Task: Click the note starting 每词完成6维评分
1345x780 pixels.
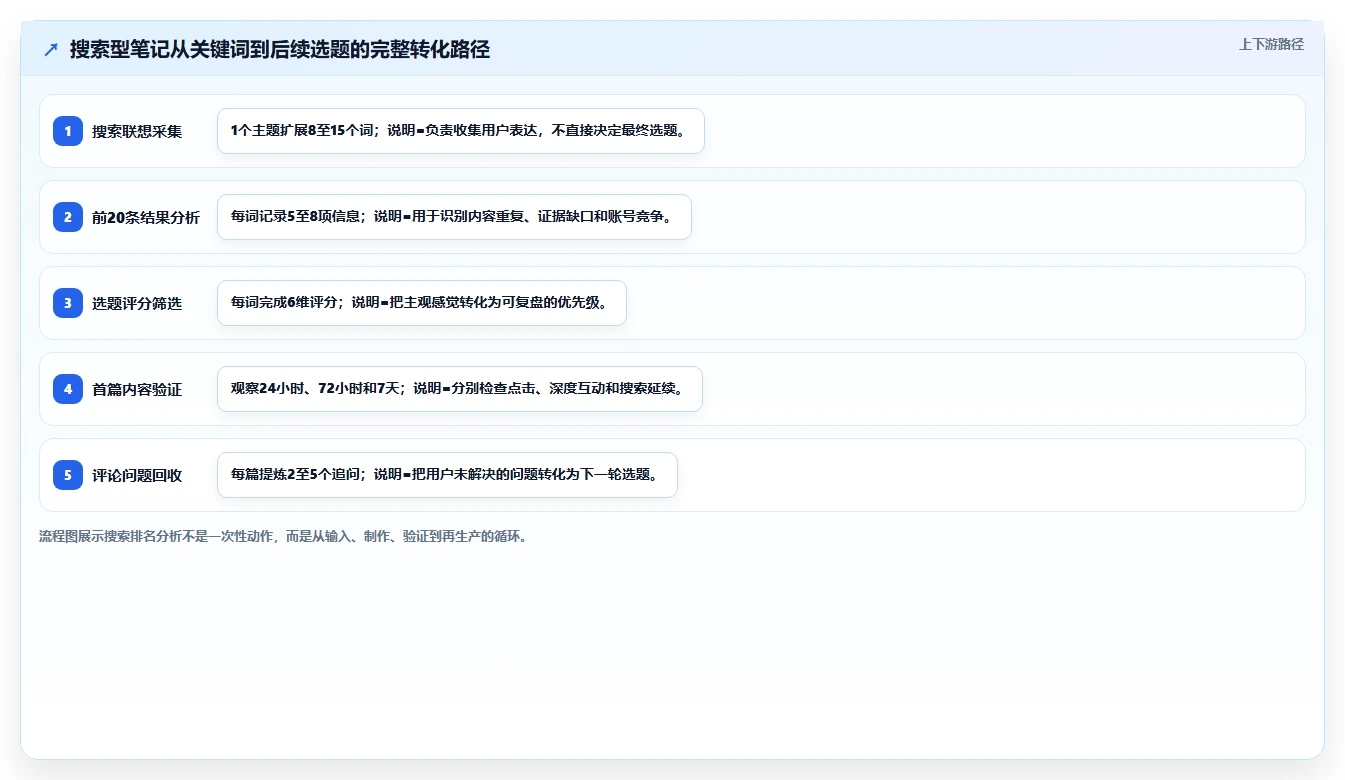Action: tap(422, 303)
